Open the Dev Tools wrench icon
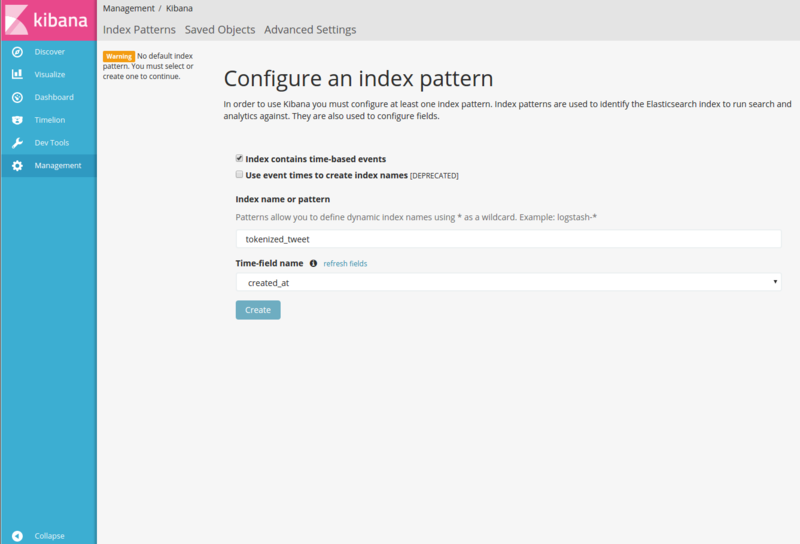This screenshot has width=800, height=544. [x=17, y=143]
